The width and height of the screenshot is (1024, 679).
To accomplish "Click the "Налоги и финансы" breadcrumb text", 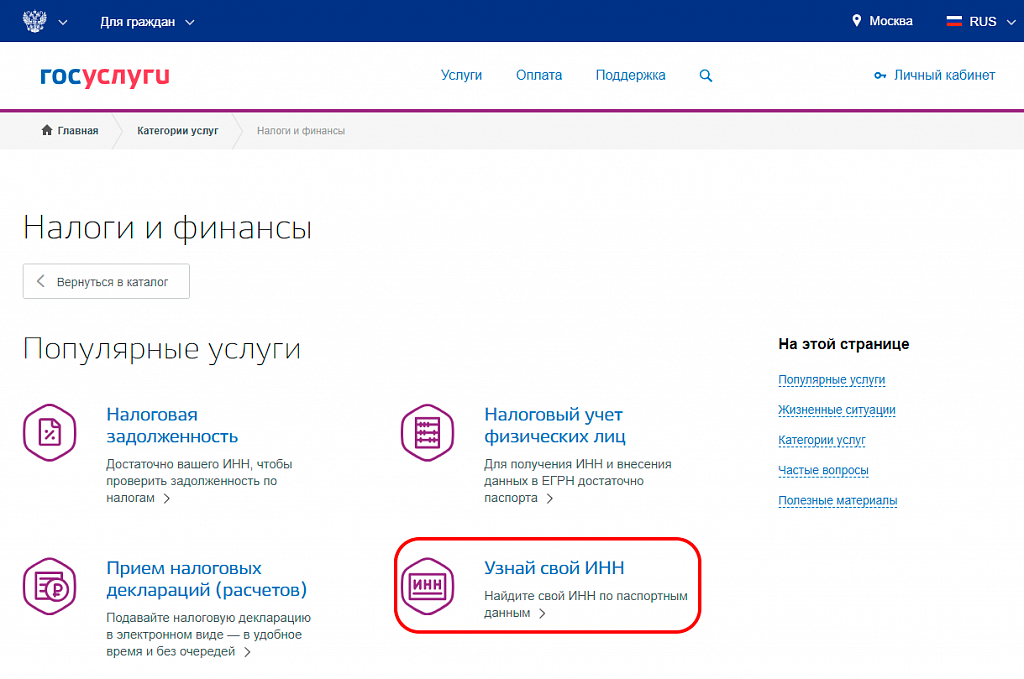I will pyautogui.click(x=300, y=131).
